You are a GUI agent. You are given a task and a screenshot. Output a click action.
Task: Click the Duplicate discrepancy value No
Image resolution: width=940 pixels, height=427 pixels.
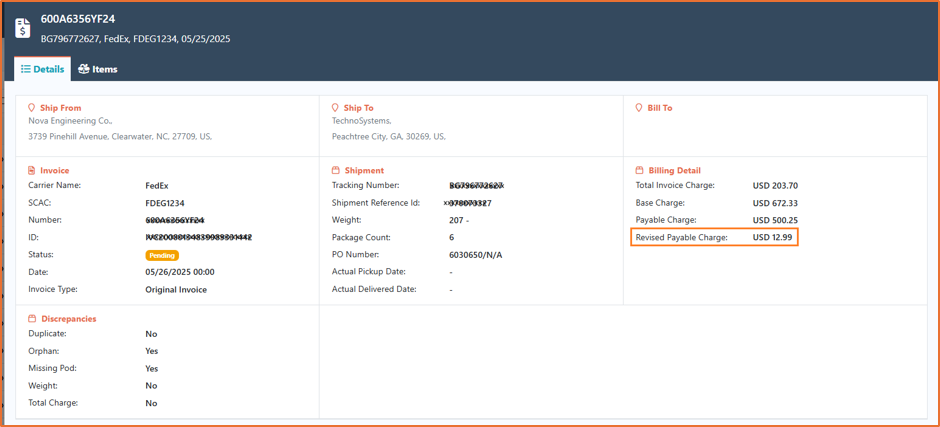click(151, 334)
